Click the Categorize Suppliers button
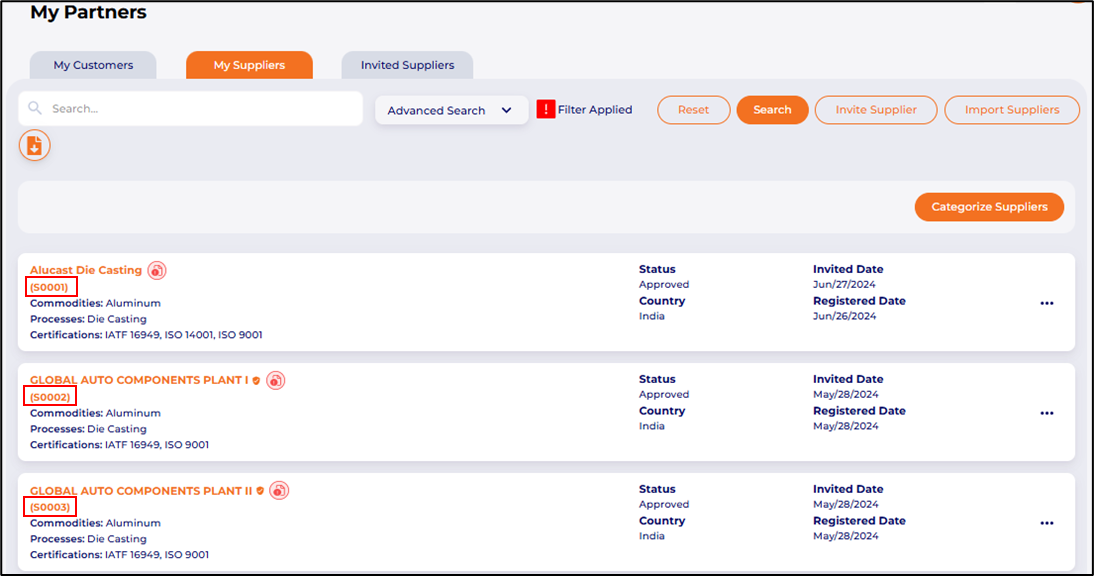Screen dimensions: 1094x576 [989, 207]
